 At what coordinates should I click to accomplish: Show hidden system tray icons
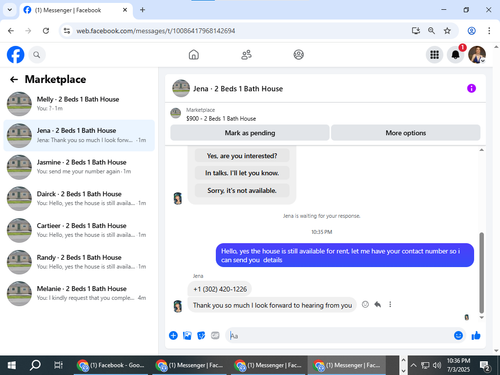coord(413,365)
